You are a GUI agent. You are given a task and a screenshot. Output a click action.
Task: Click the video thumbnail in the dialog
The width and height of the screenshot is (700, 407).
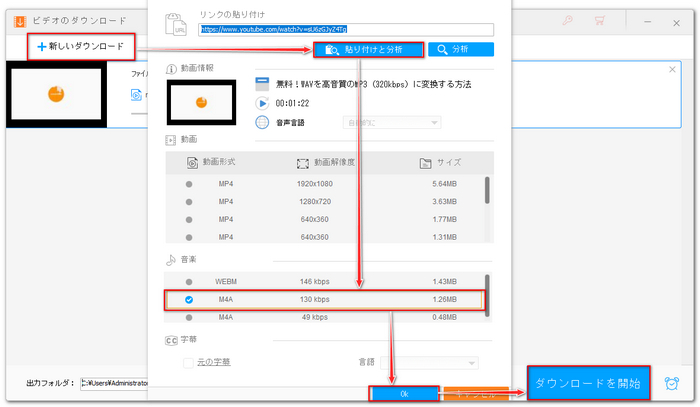point(201,103)
